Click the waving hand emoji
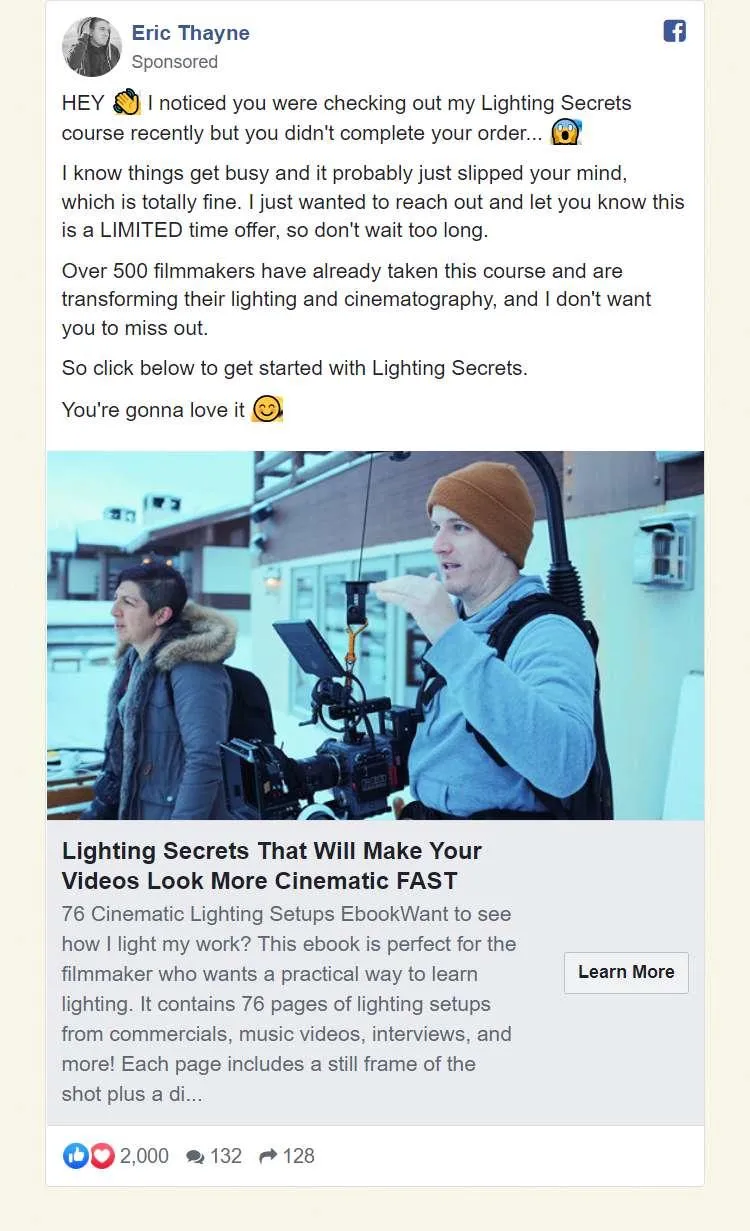The image size is (750, 1231). [x=126, y=103]
